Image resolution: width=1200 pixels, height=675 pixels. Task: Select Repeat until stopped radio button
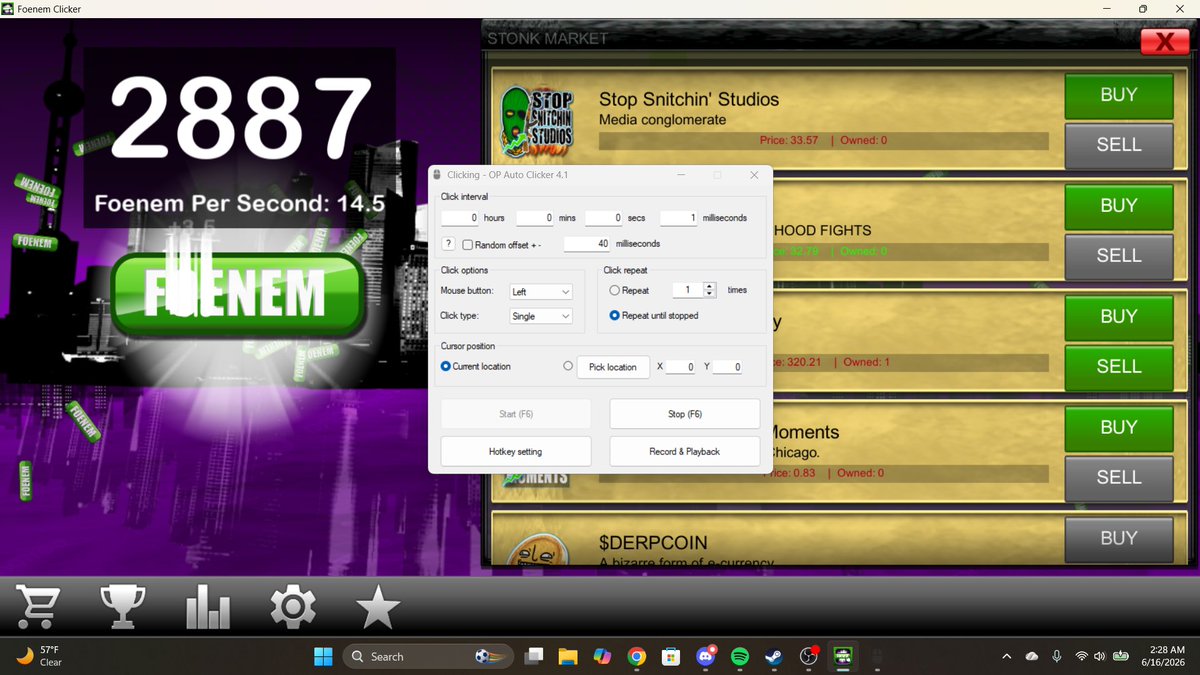point(614,315)
